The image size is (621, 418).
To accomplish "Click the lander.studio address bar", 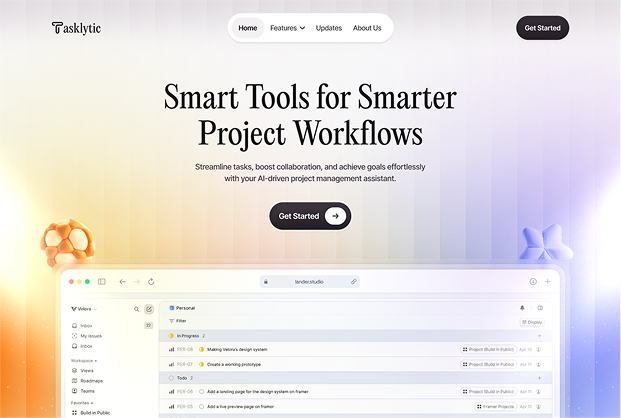I will tap(311, 282).
